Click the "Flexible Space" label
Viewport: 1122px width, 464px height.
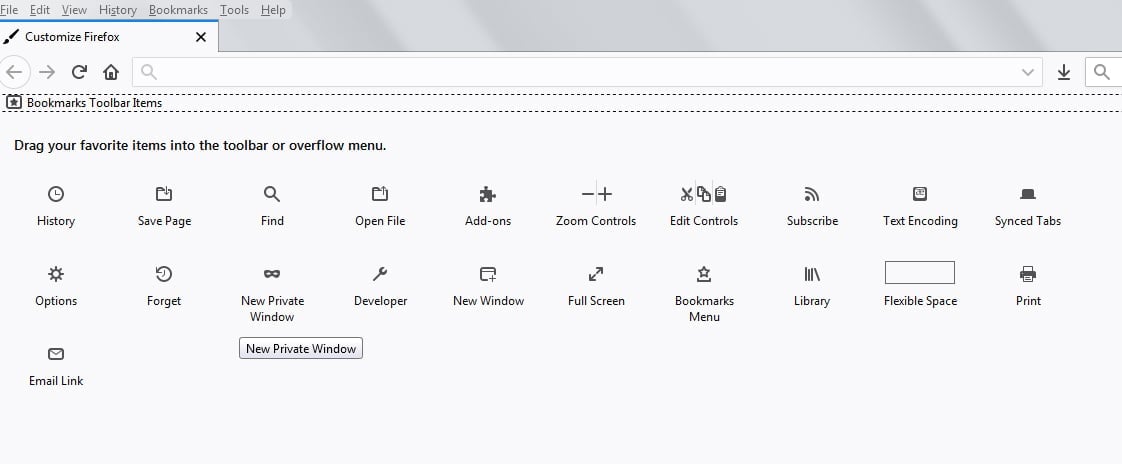click(920, 301)
